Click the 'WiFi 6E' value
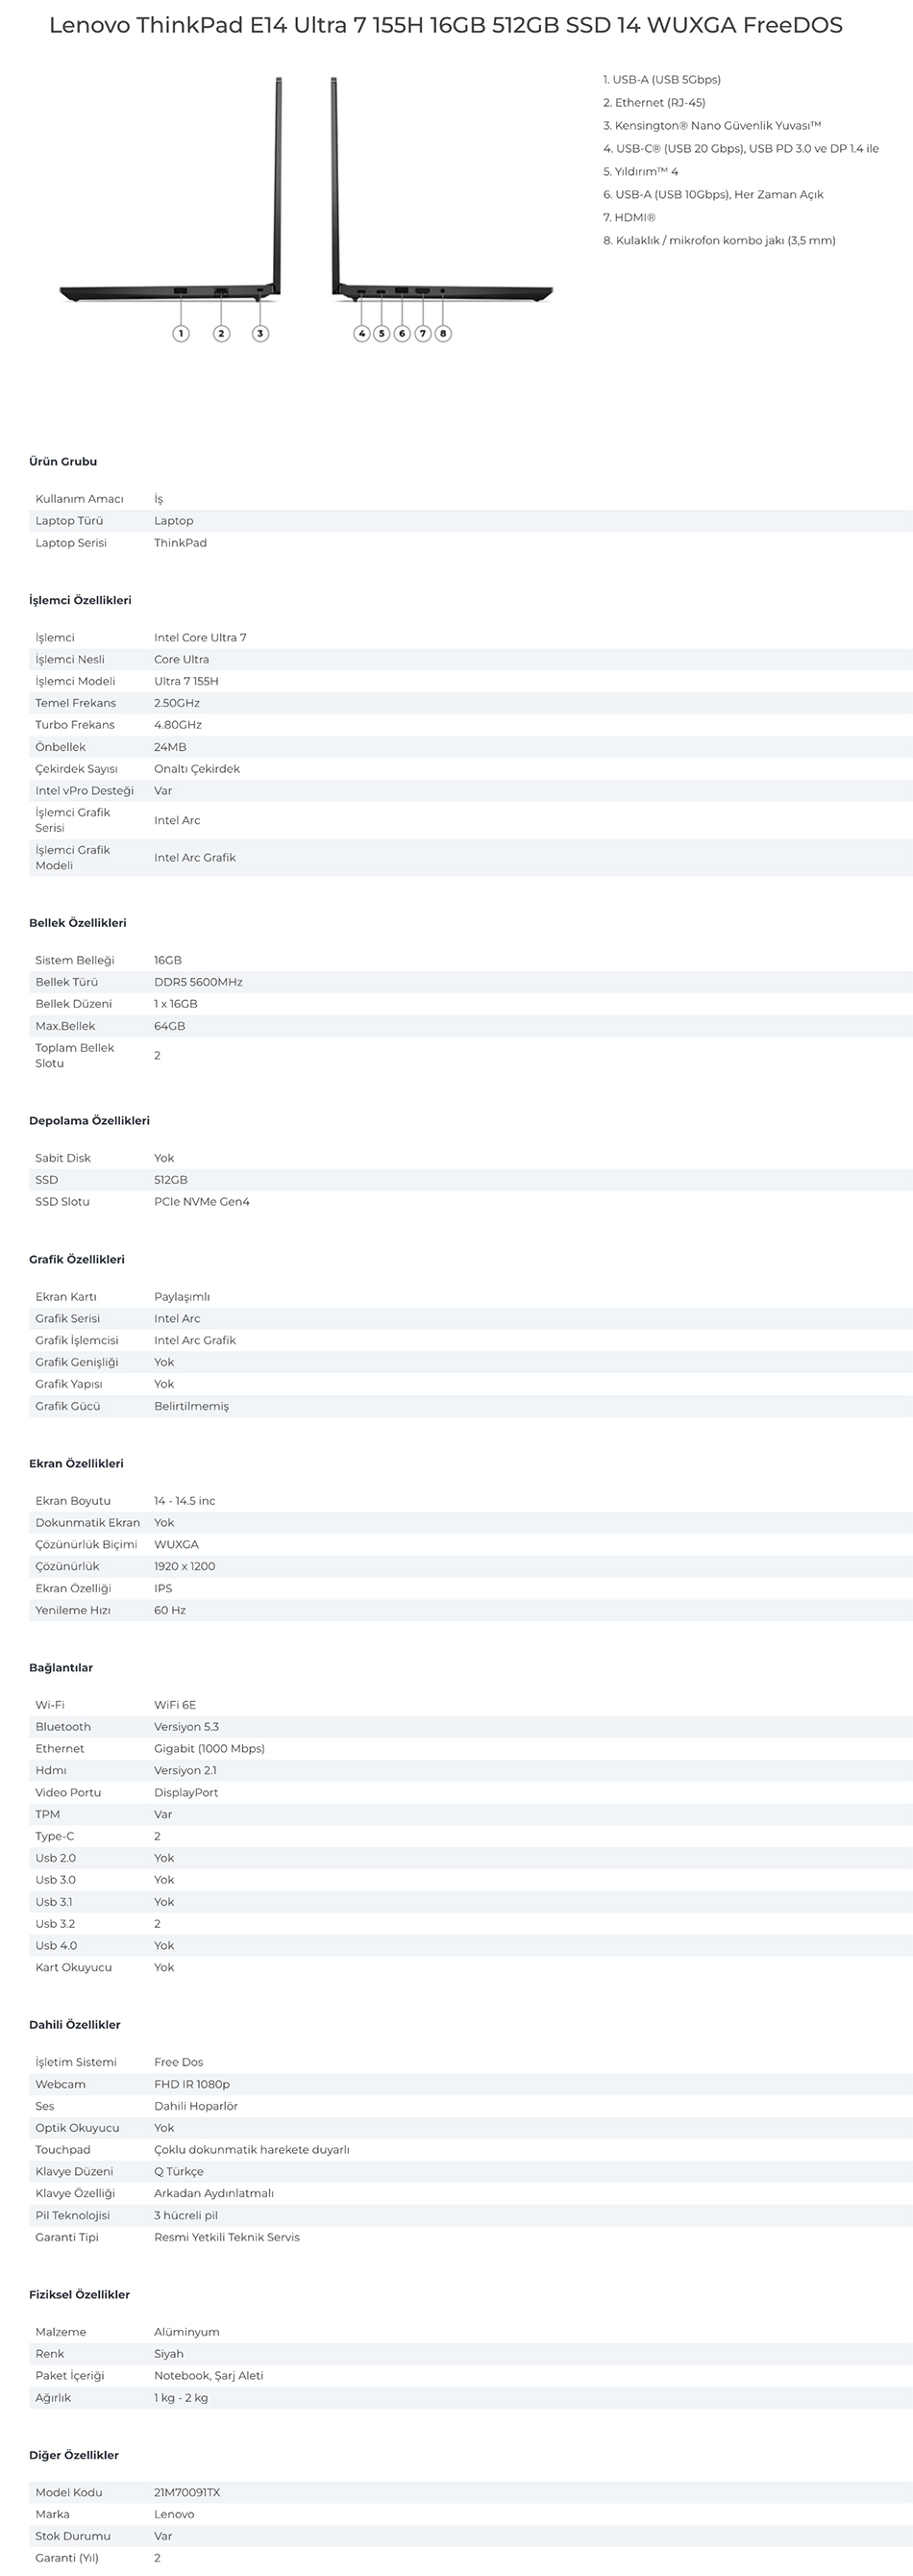913x2576 pixels. pos(175,1705)
